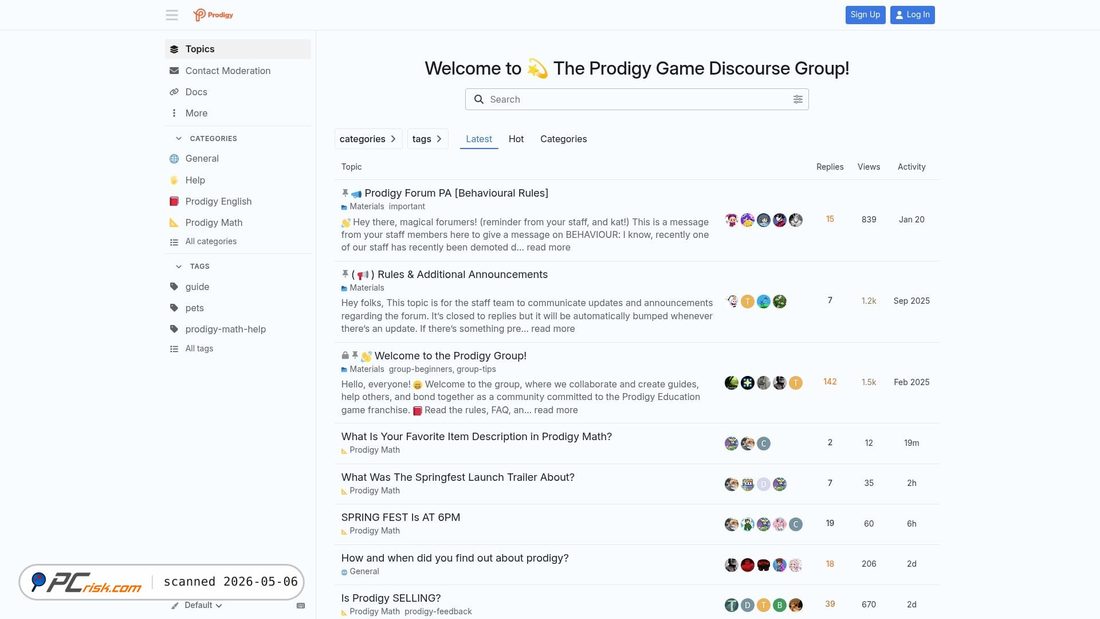Expand read more on Rules & Additional Announcements
The width and height of the screenshot is (1100, 619).
coord(553,329)
